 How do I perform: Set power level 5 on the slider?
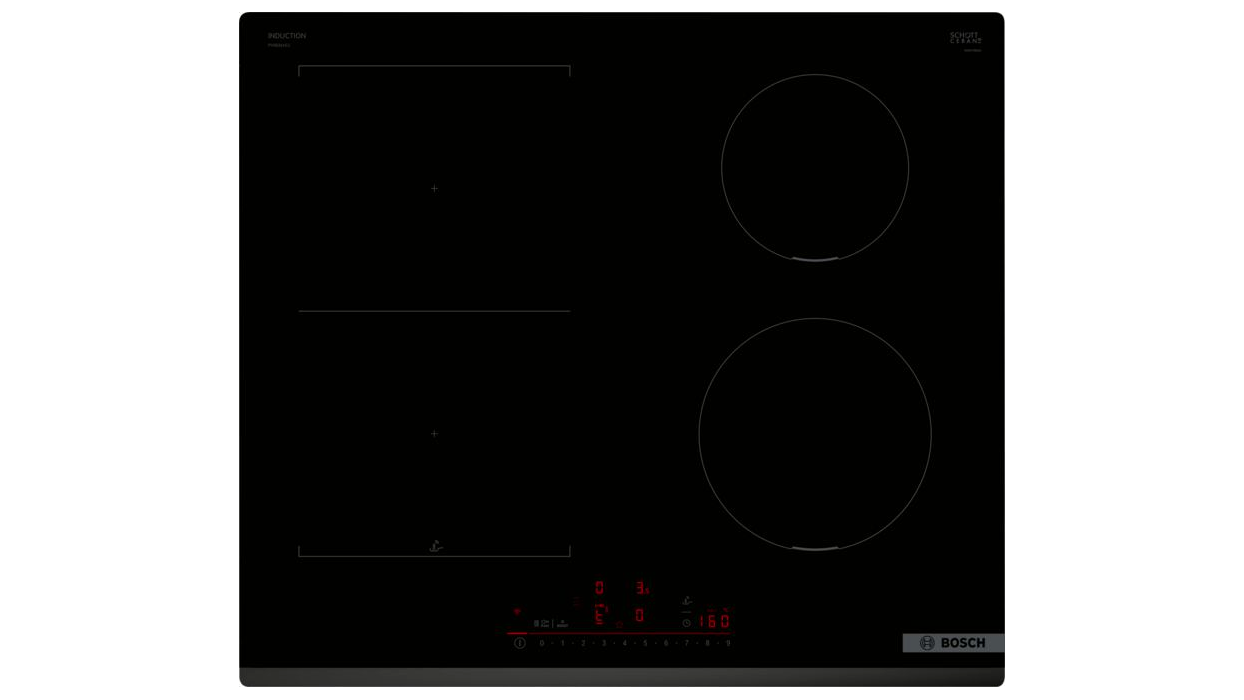[x=645, y=643]
